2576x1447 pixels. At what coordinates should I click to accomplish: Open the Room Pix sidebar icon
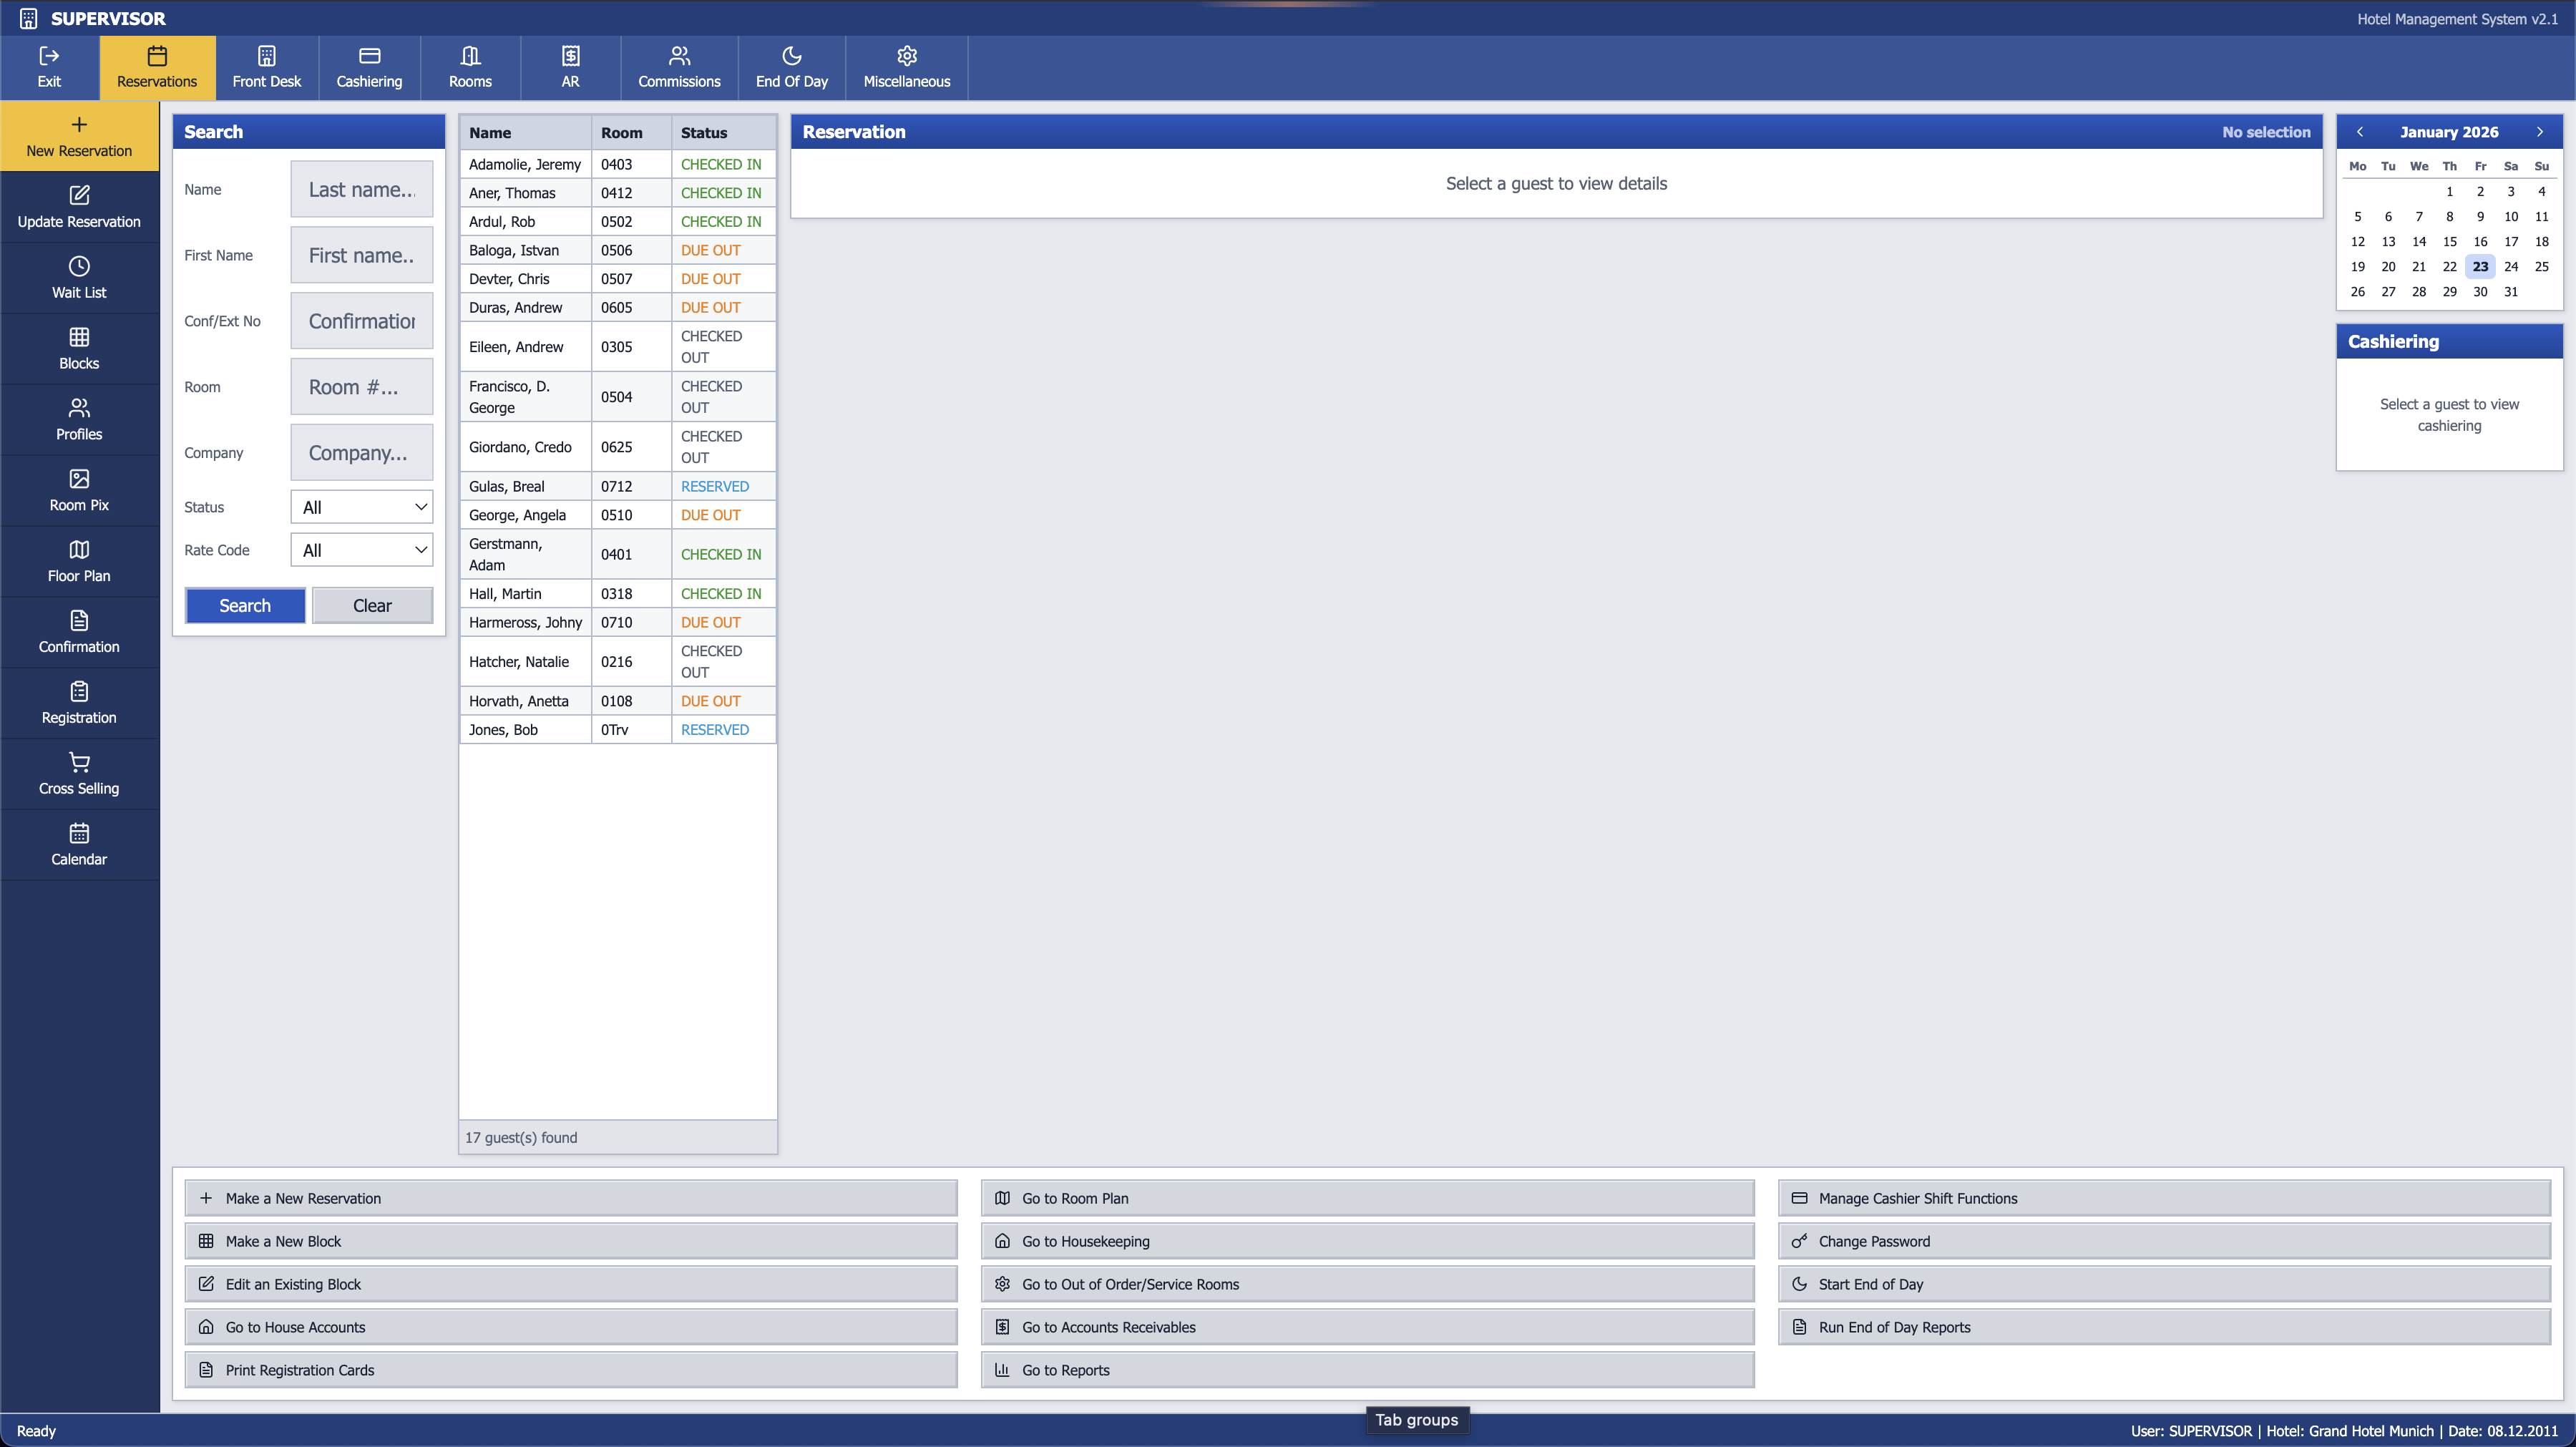point(79,479)
